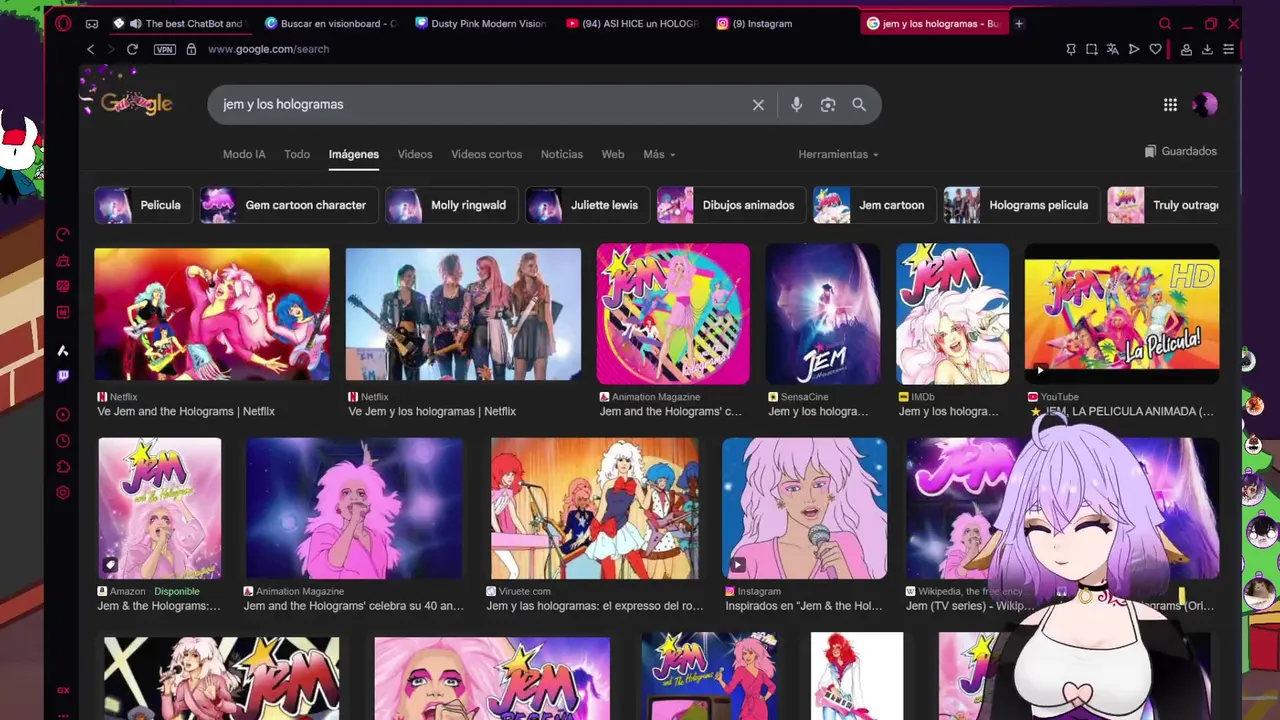Screen dimensions: 1280x720
Task: Expand the Más dropdown menu
Action: pyautogui.click(x=659, y=154)
